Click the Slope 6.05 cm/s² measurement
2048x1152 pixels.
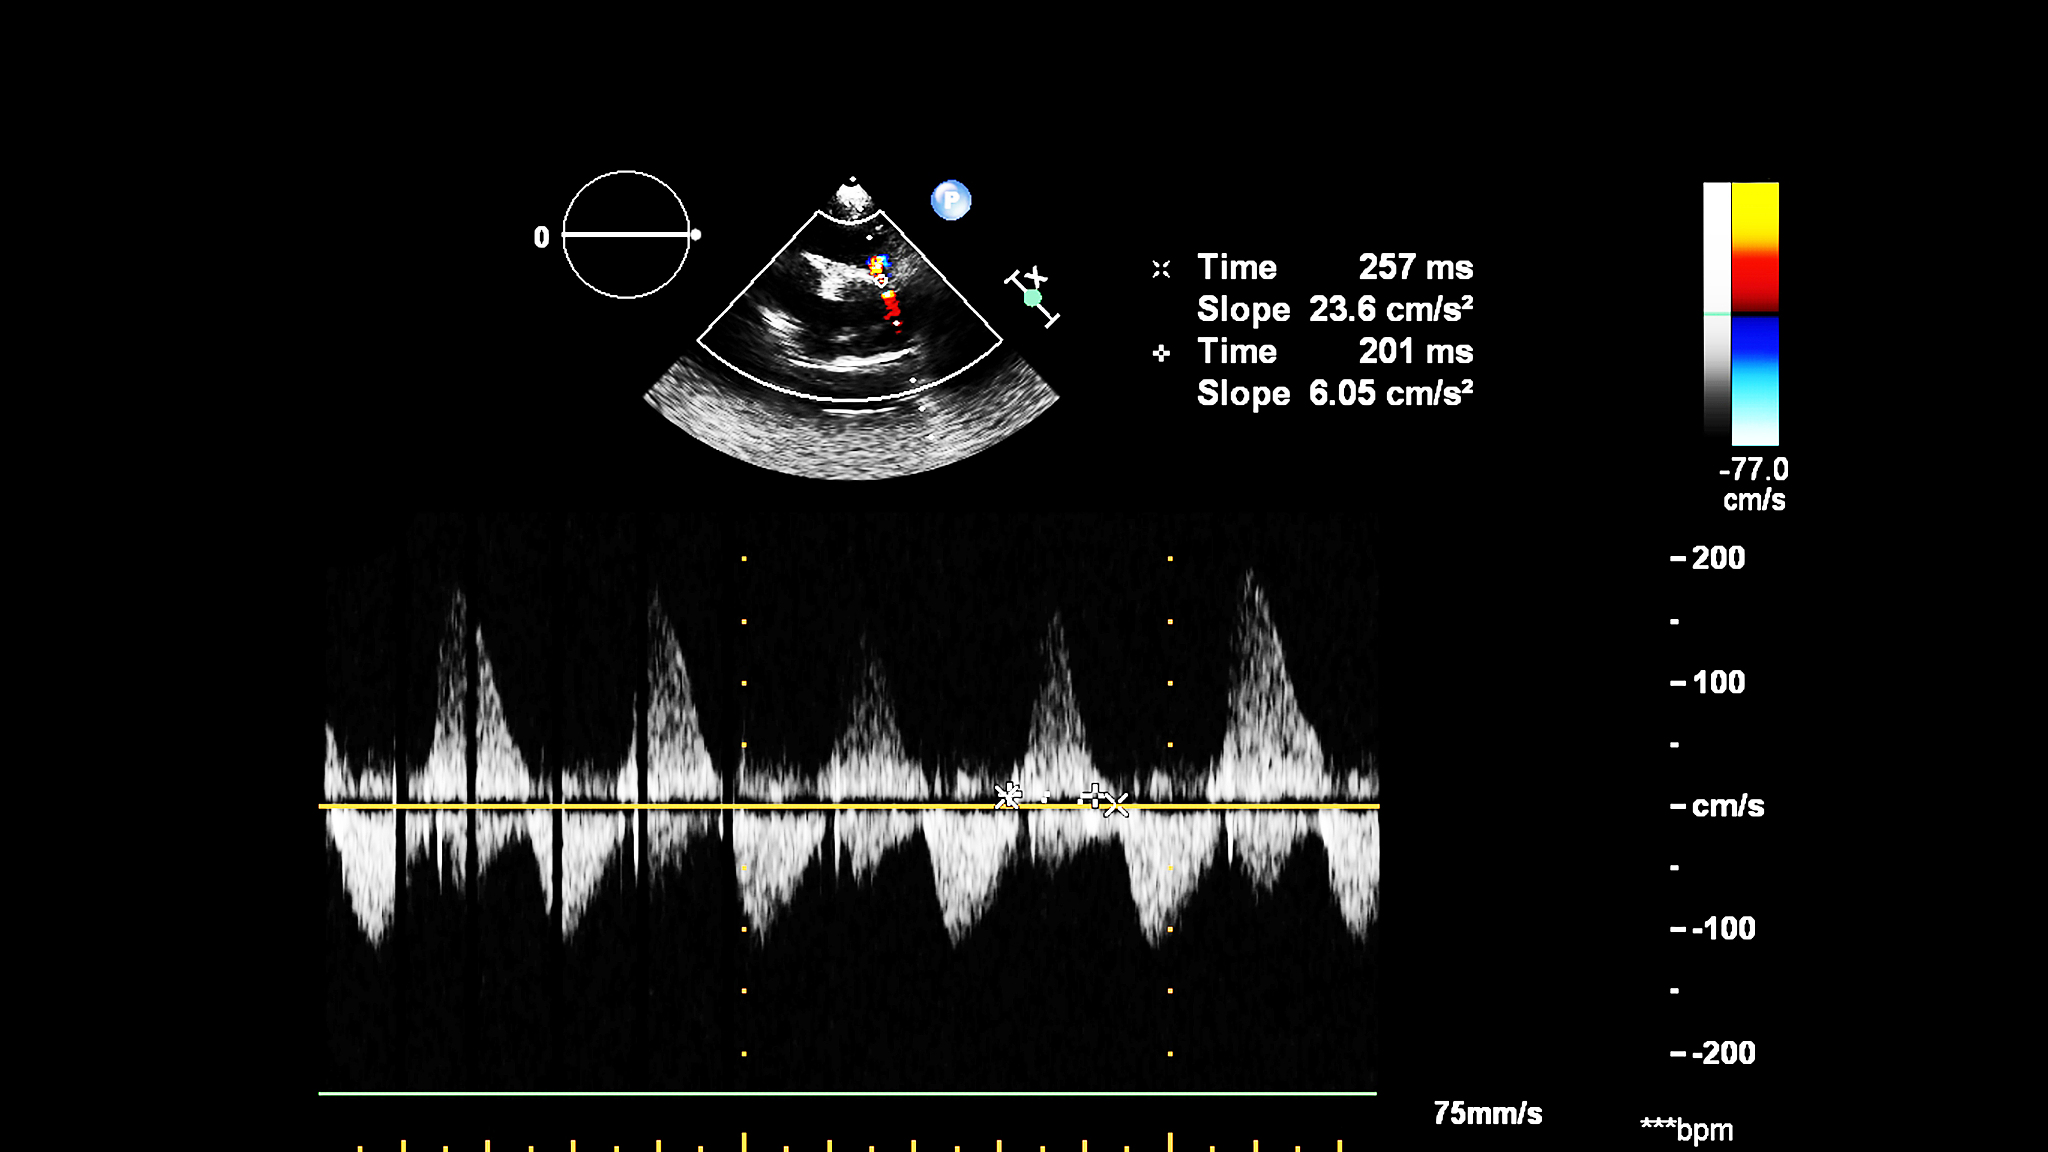tap(1335, 393)
